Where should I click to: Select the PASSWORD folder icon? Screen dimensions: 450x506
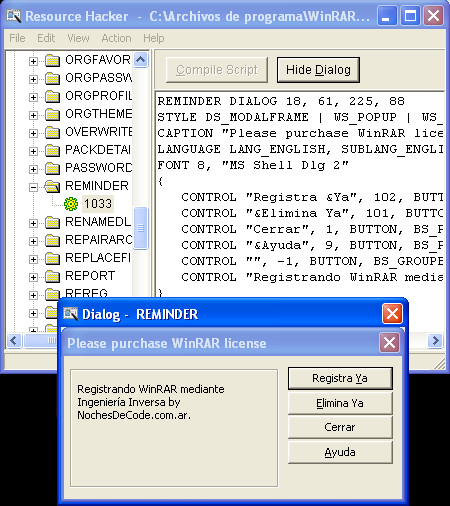tap(52, 168)
